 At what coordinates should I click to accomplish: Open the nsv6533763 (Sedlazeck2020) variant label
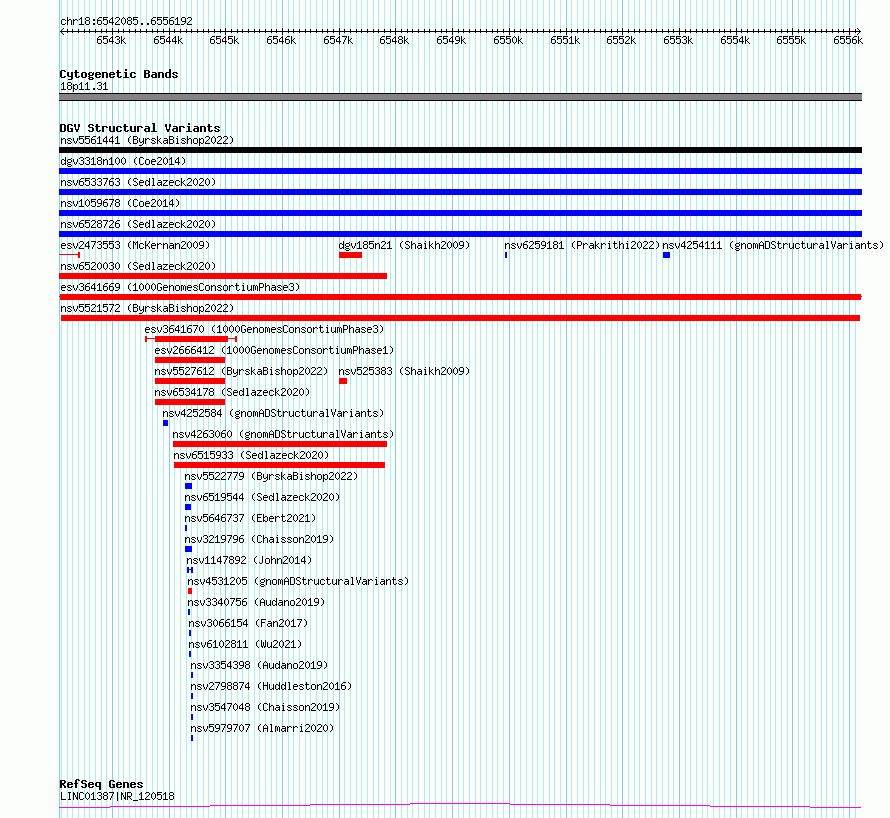click(x=138, y=182)
